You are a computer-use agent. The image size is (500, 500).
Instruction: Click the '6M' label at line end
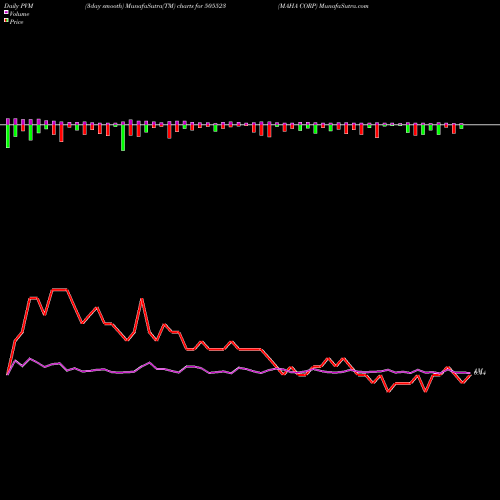click(479, 372)
